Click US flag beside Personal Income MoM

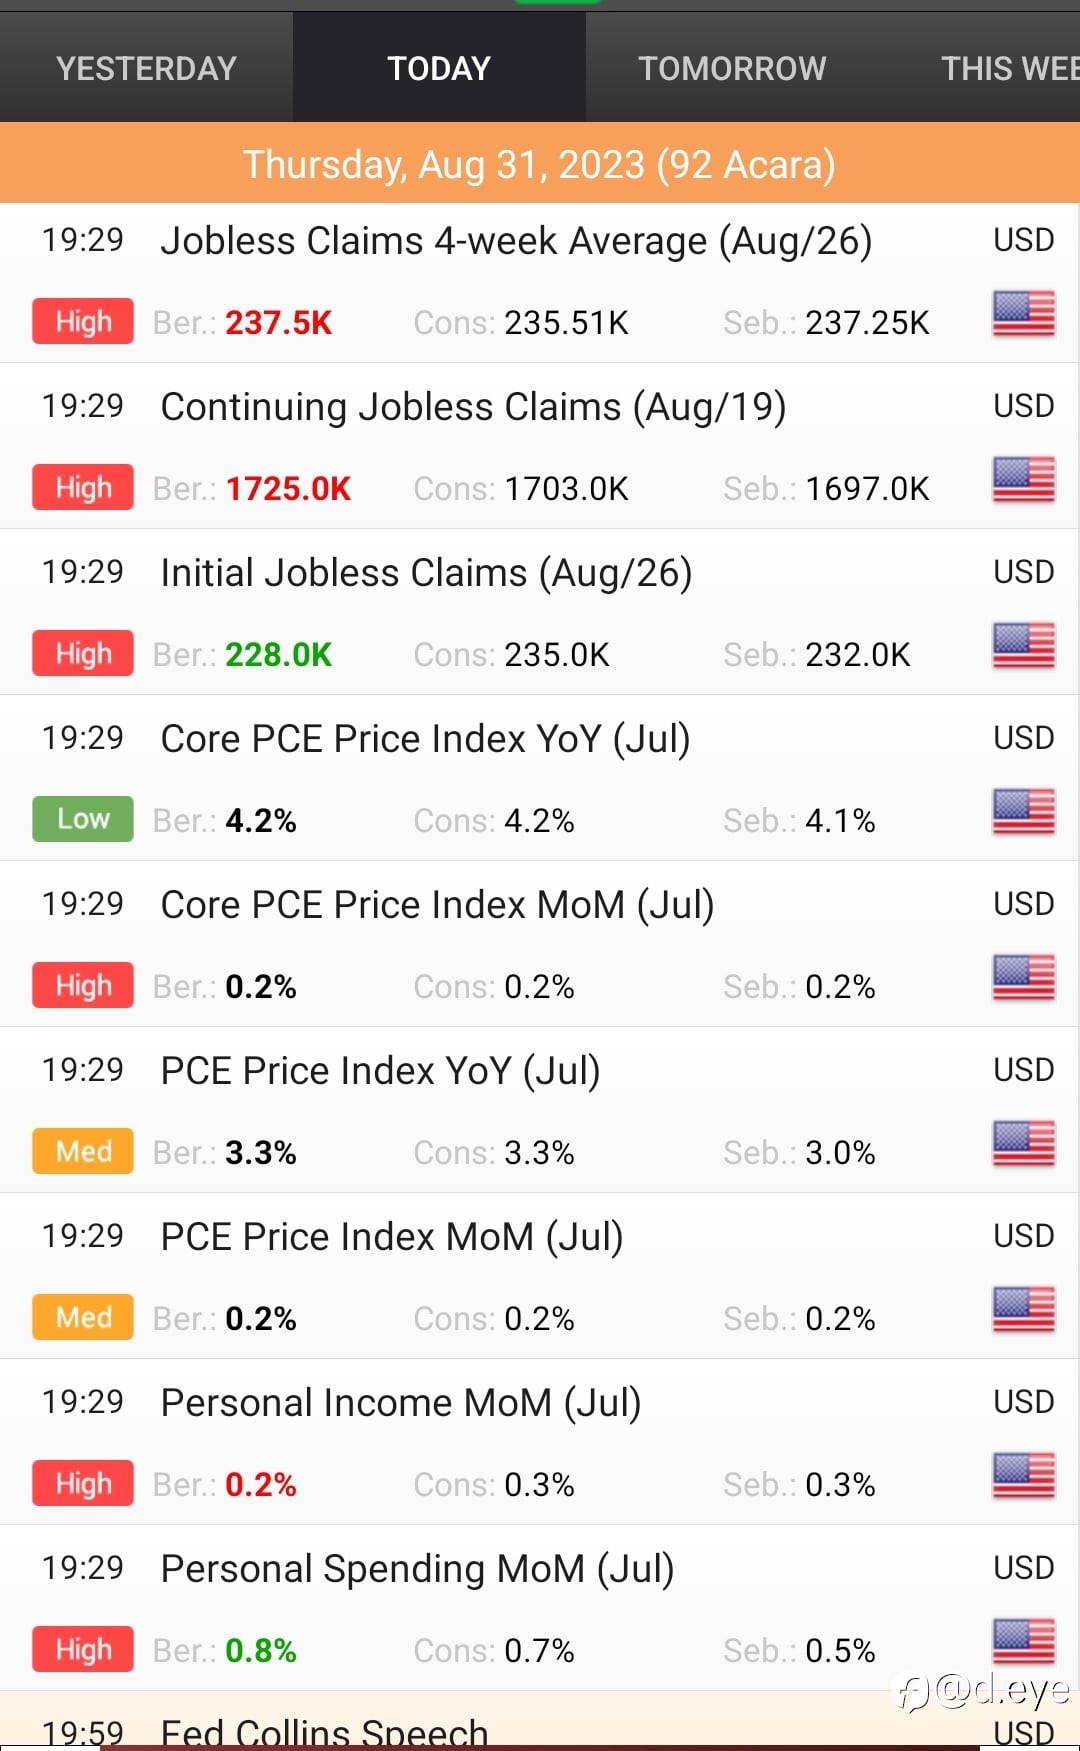click(x=1023, y=1476)
